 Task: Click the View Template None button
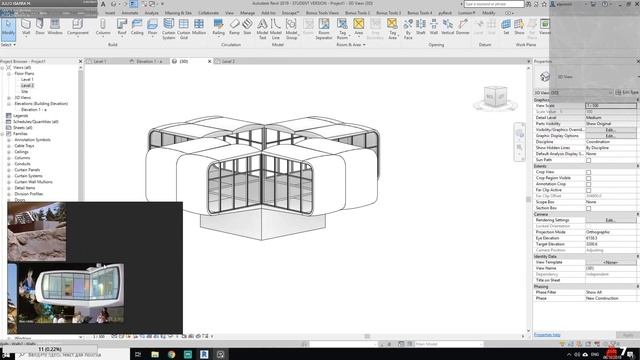[x=610, y=262]
